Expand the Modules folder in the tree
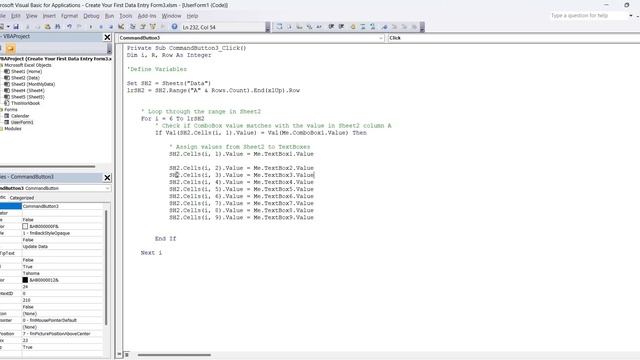640x360 pixels. (x=1, y=129)
